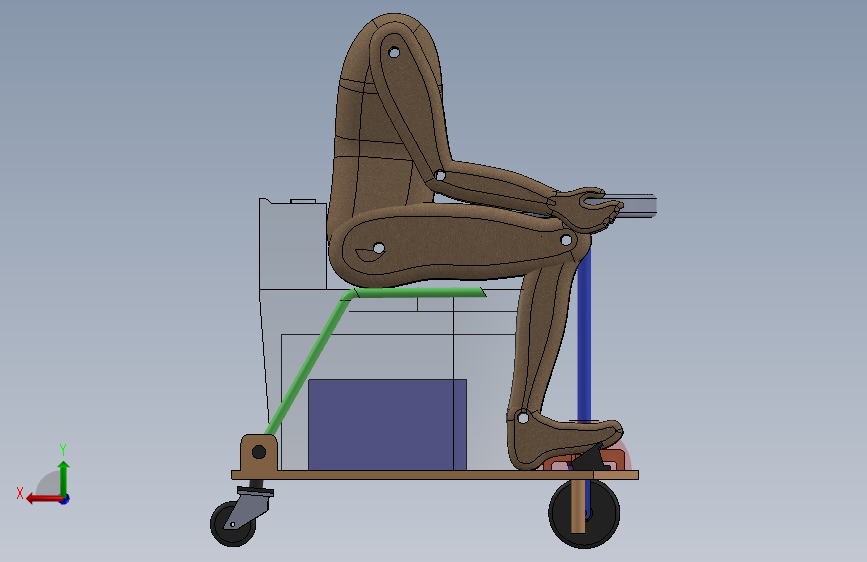Select the brown pivot bracket with hole

pos(258,452)
